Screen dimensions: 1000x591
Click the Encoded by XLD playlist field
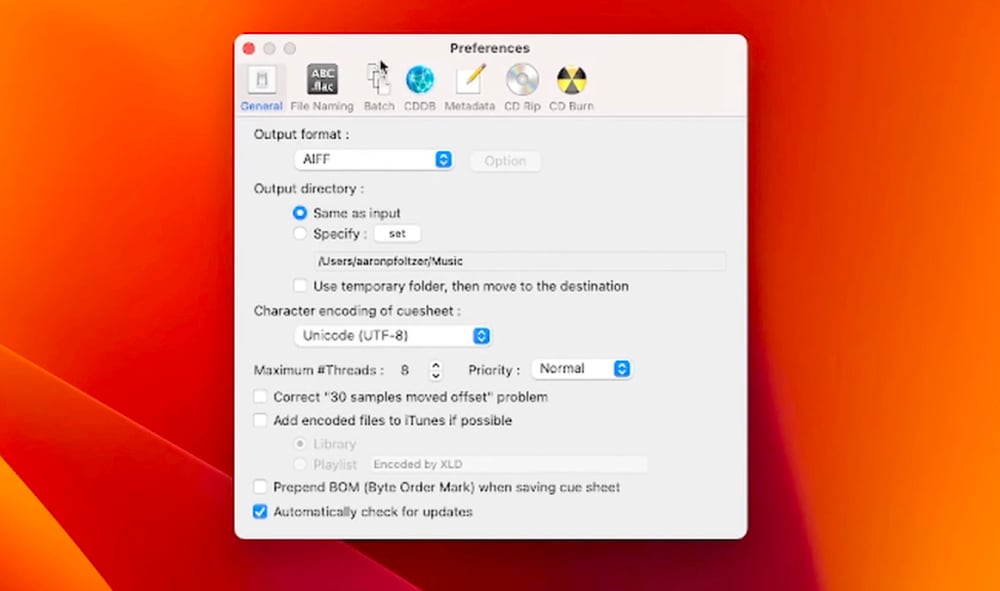[x=509, y=464]
